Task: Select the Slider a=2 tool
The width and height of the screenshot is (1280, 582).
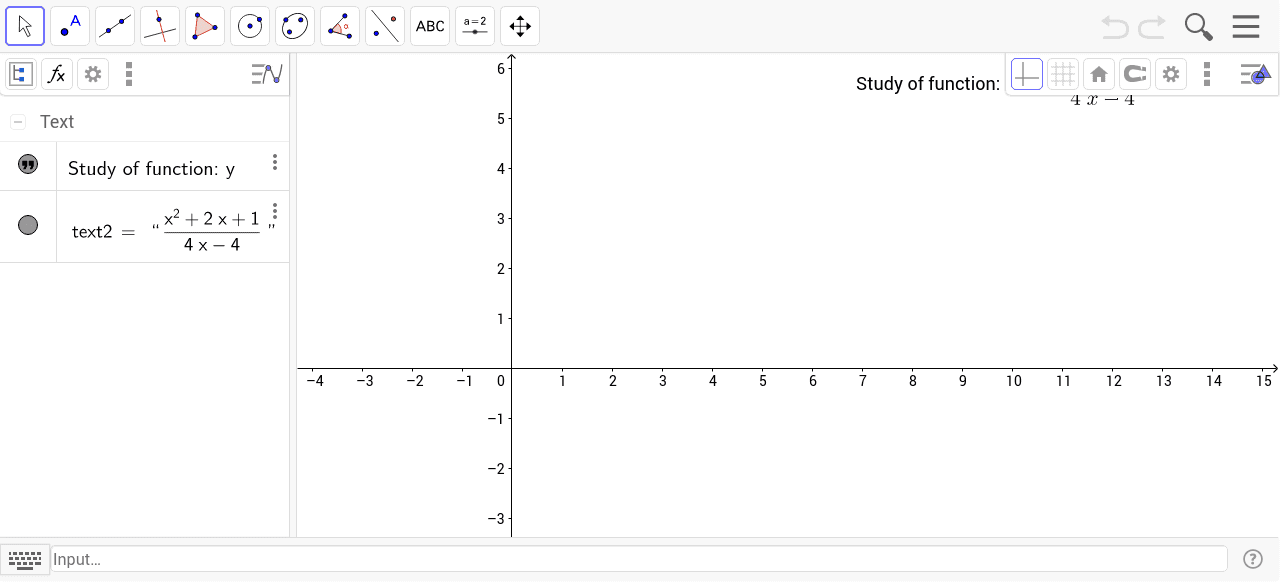Action: click(x=475, y=26)
